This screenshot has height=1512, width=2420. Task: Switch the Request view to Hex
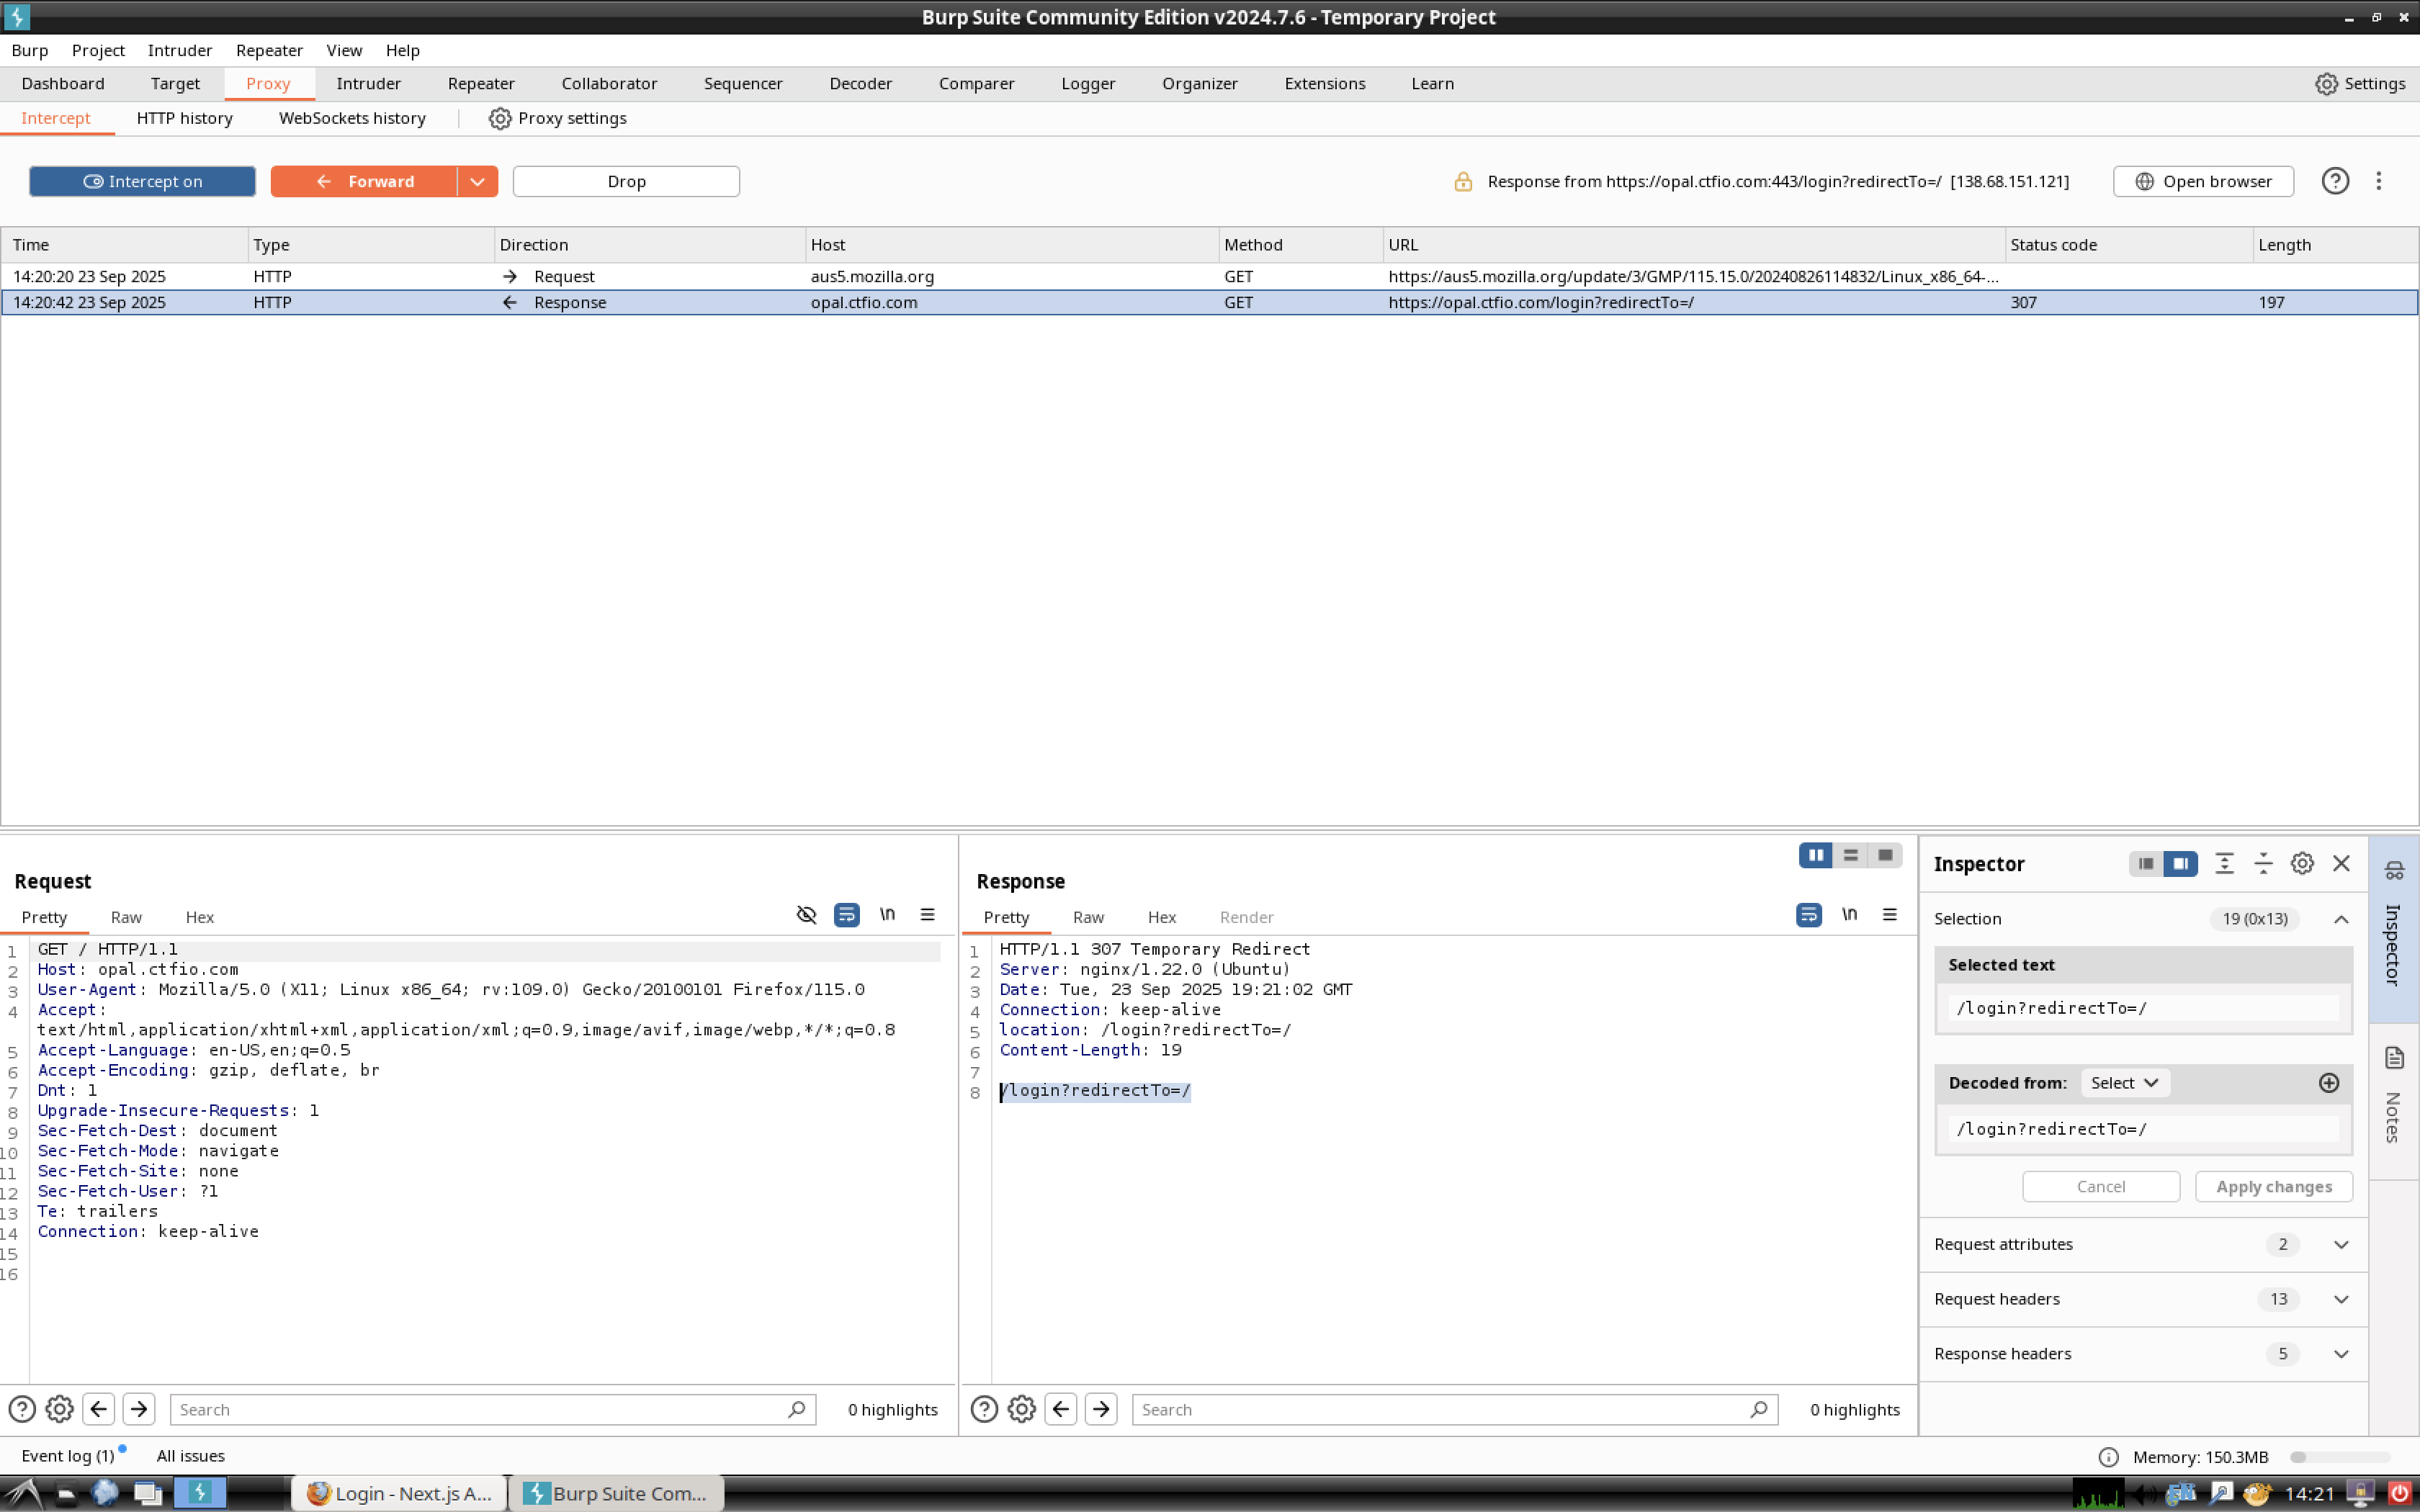pos(200,917)
